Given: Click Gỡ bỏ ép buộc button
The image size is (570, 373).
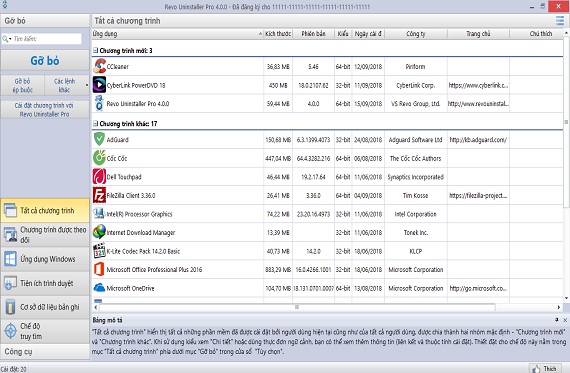Looking at the screenshot, I should [23, 85].
